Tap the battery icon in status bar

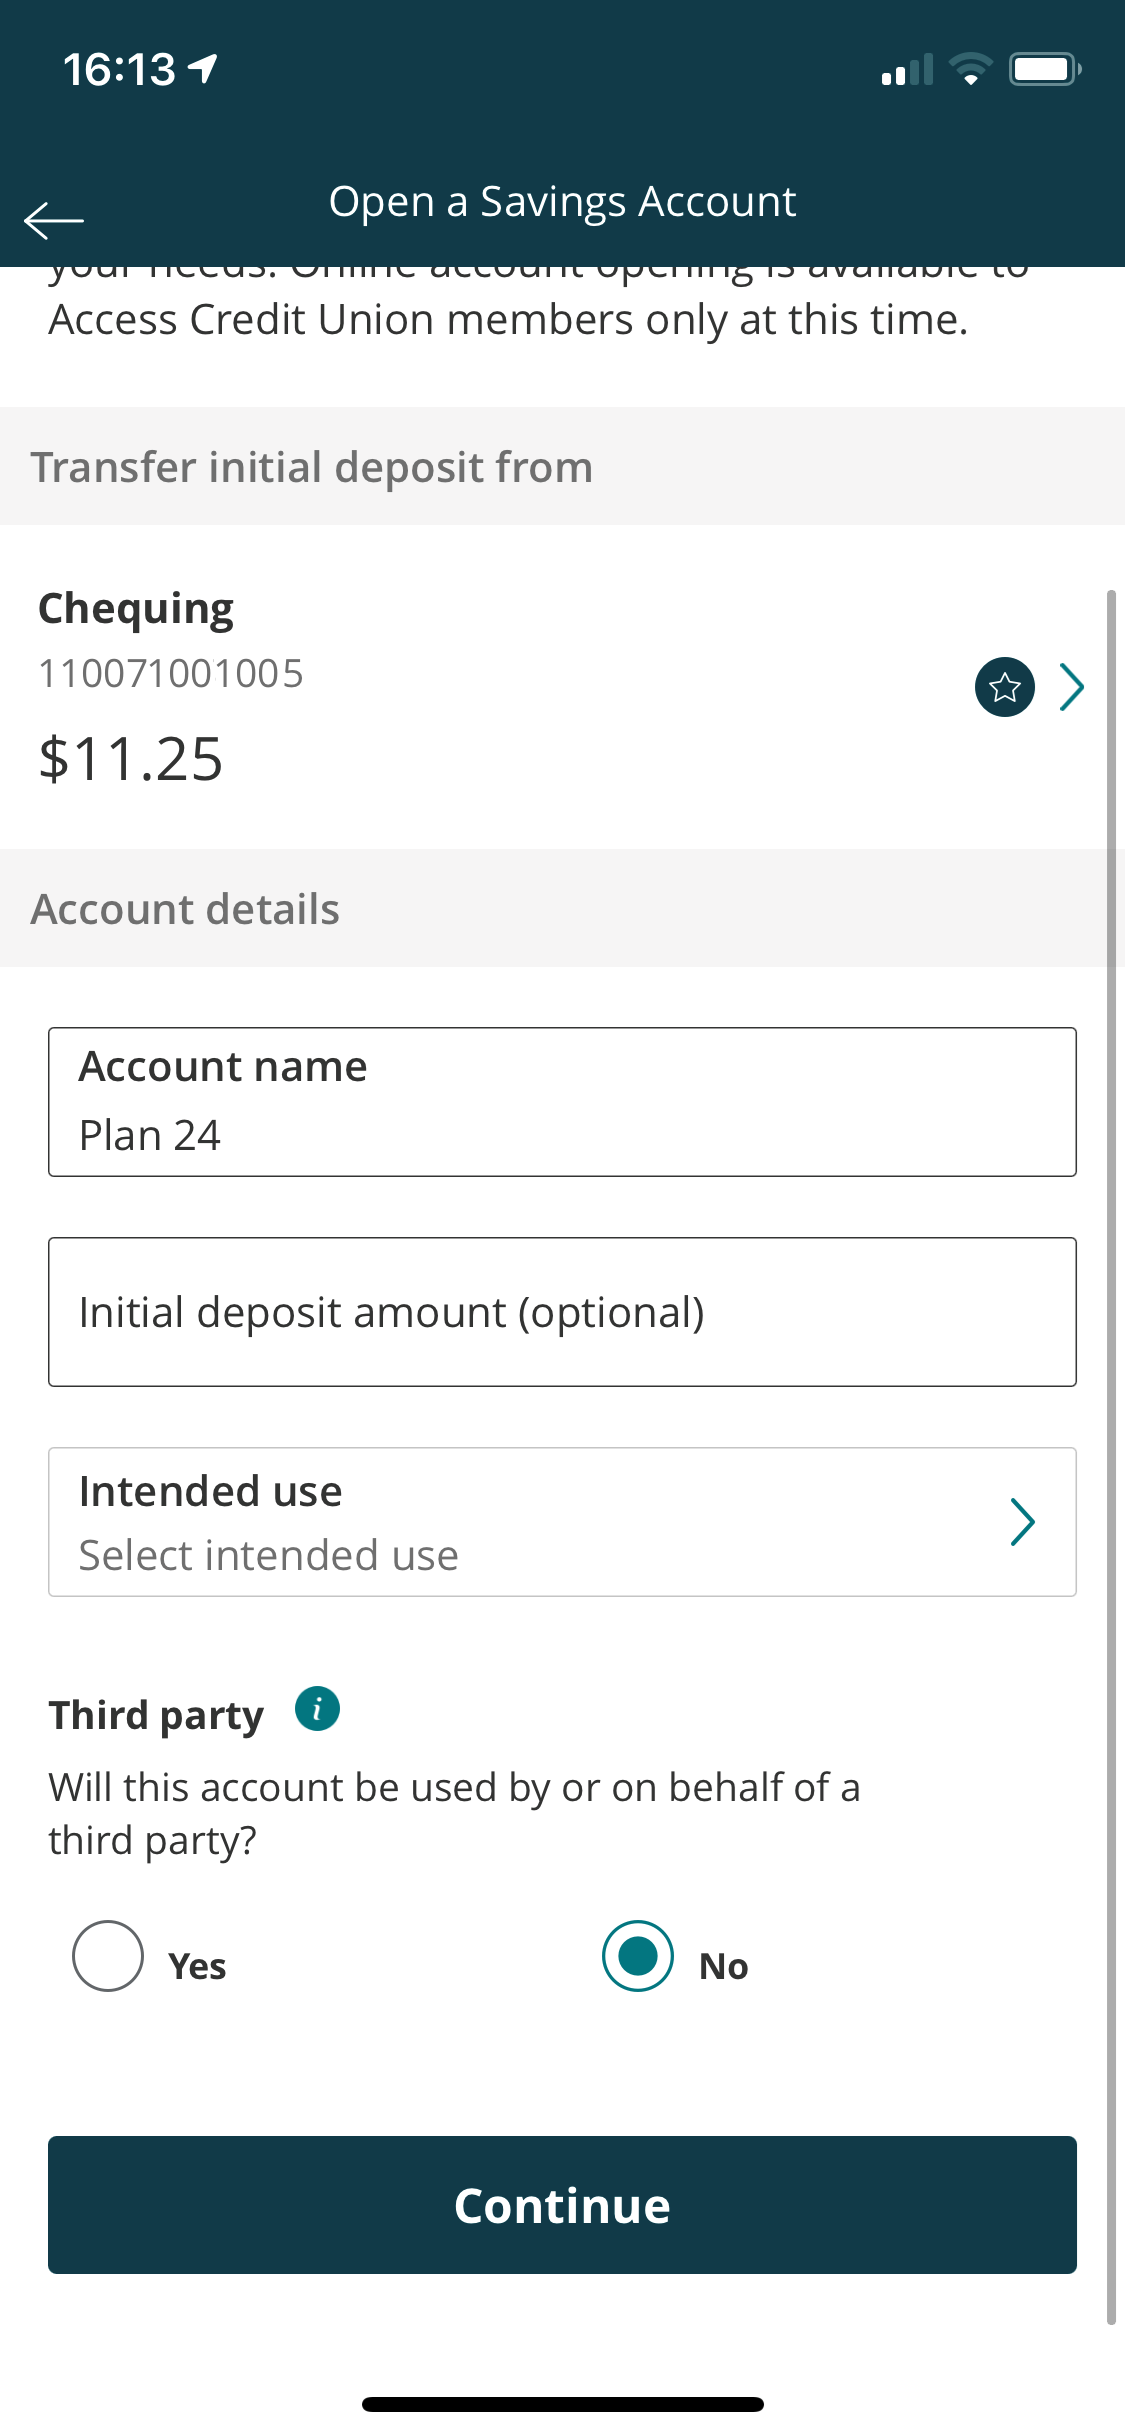1045,69
